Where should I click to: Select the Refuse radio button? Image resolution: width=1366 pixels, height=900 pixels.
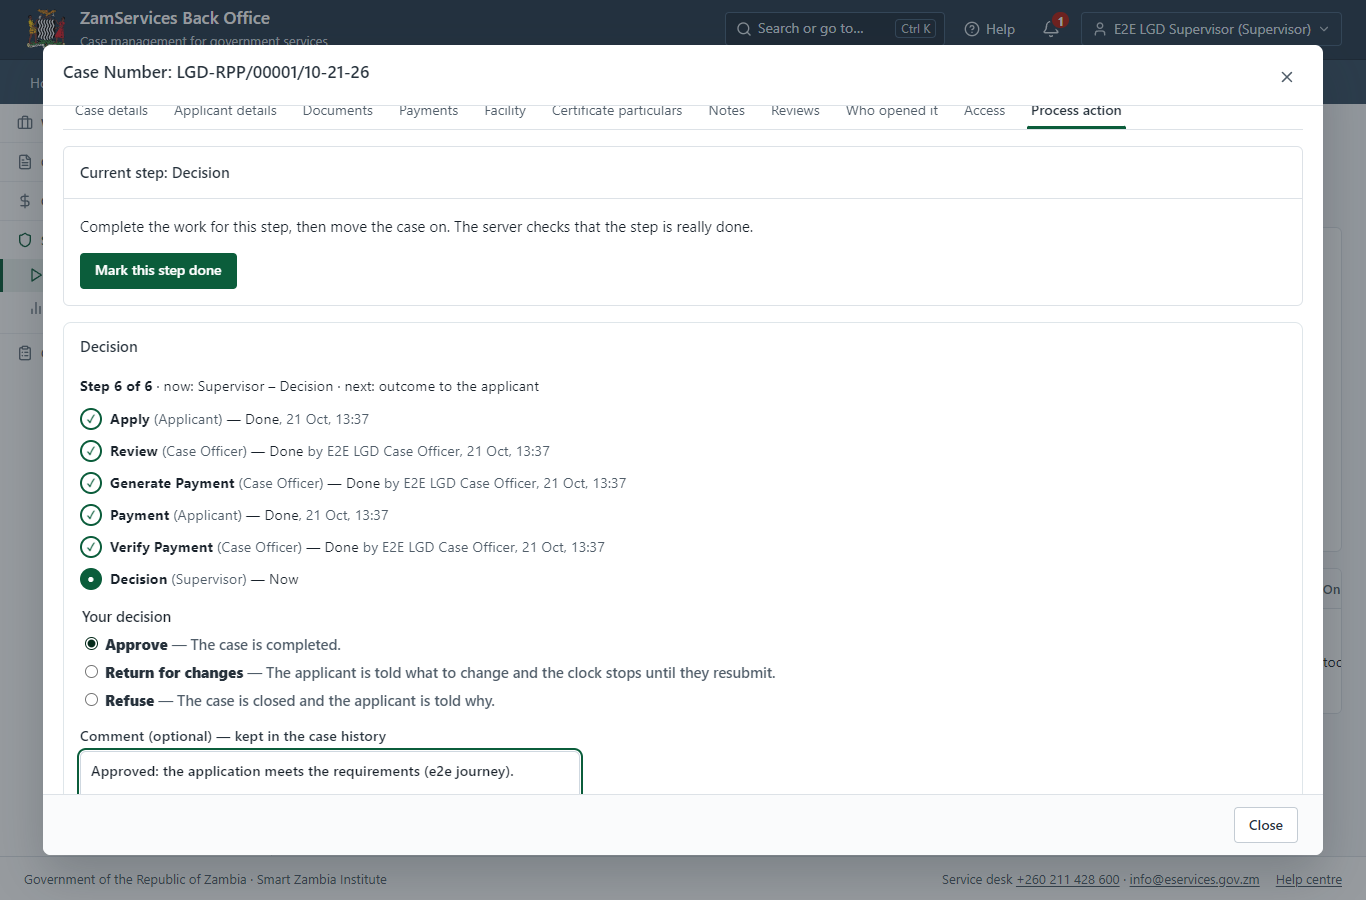[92, 700]
